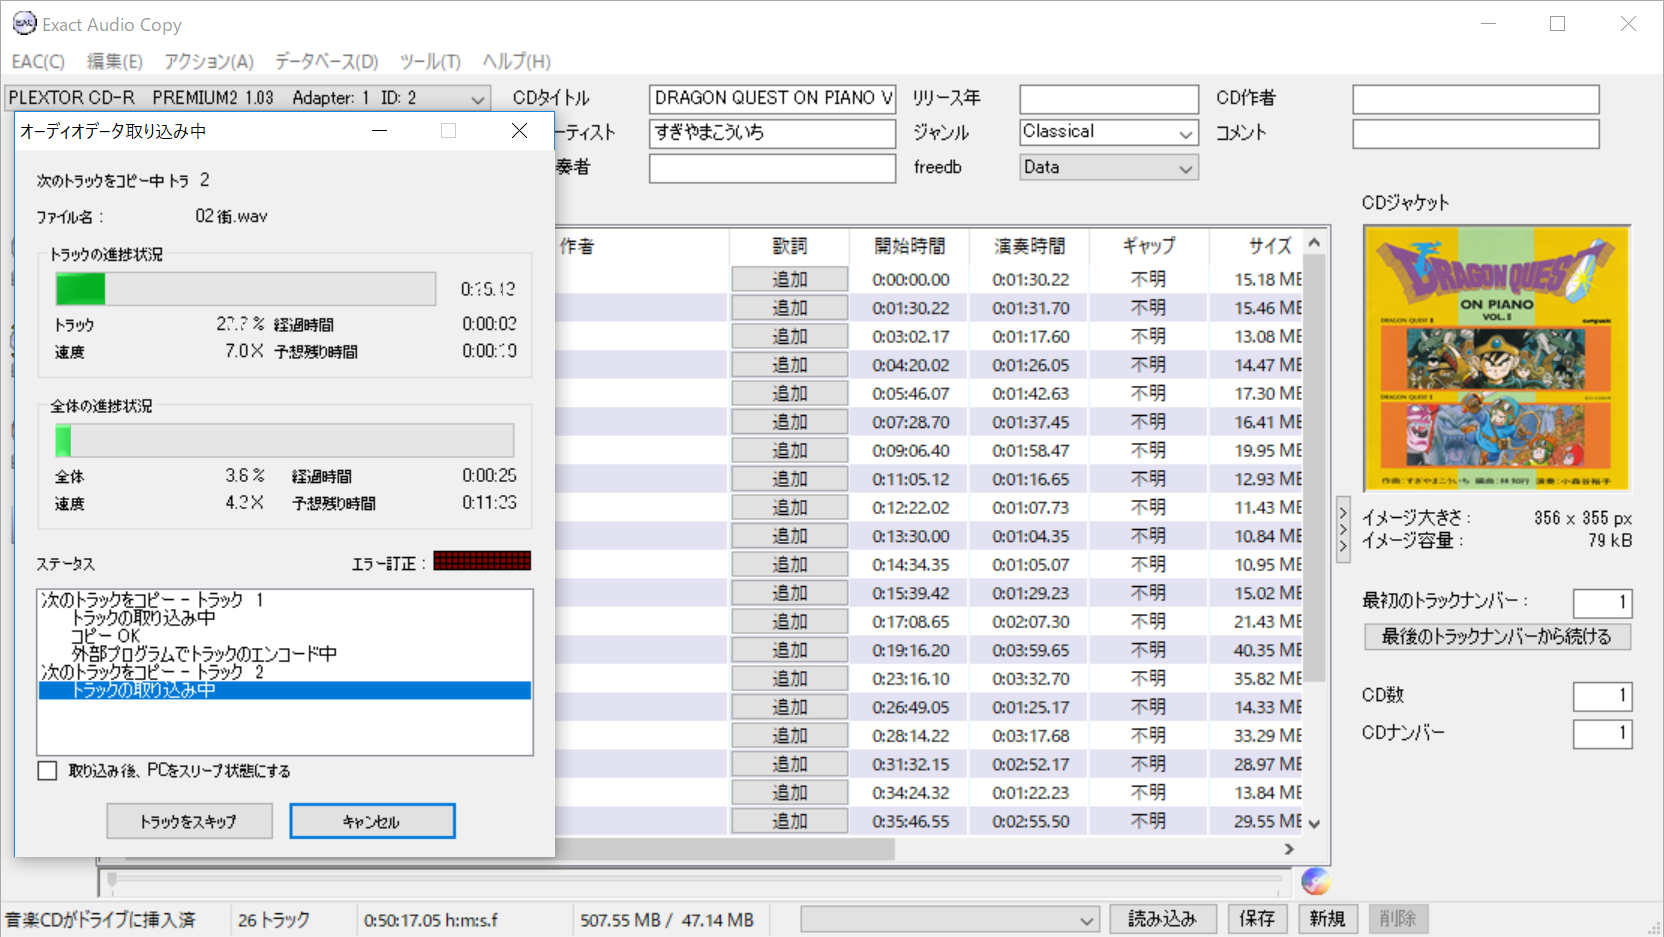Screen dimensions: 1664x937
Task: Click the ギャップ column header
Action: [1148, 245]
